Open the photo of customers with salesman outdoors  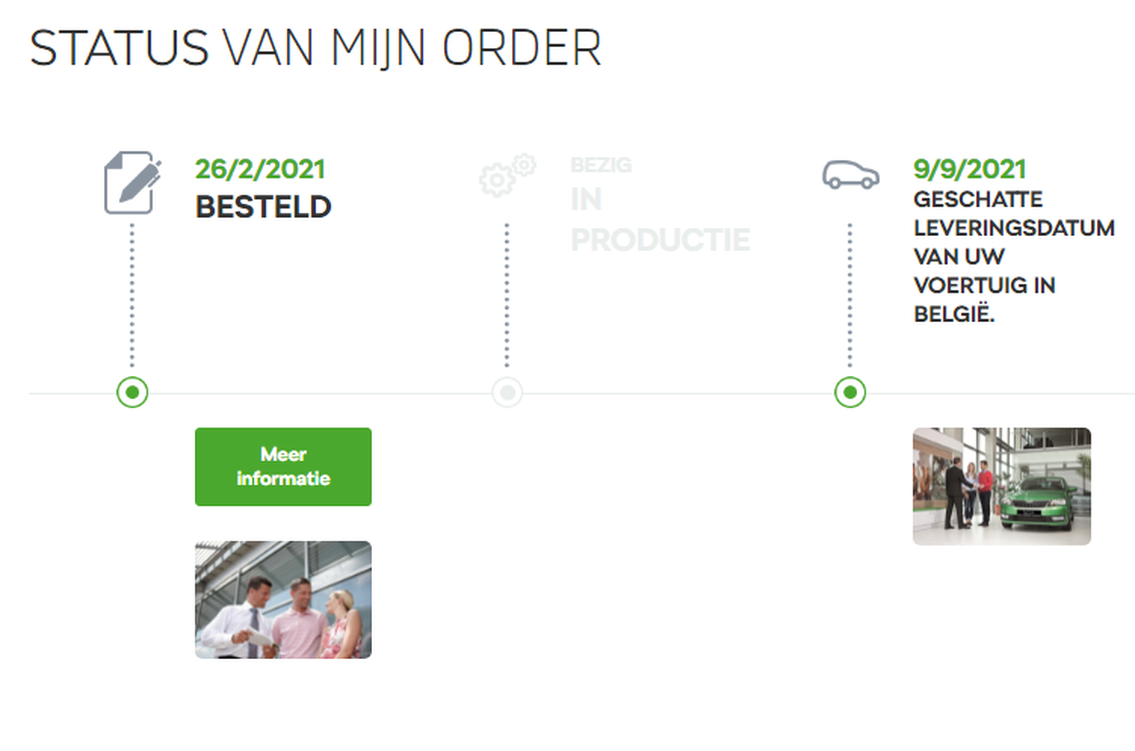[x=283, y=600]
